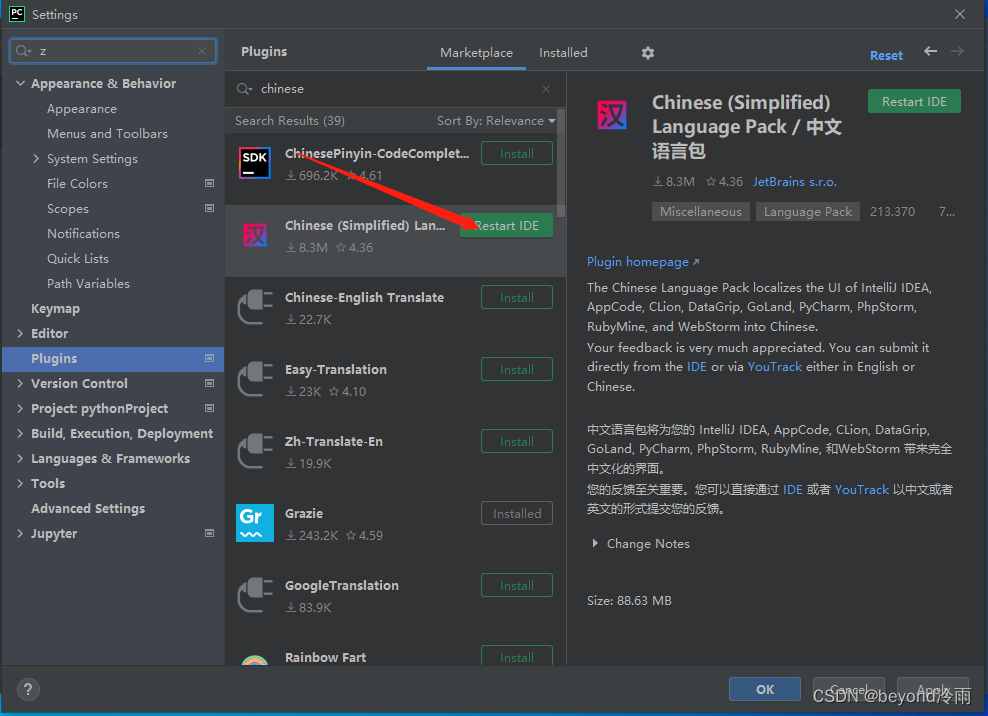This screenshot has height=716, width=988.
Task: Expand Build, Execution, Deployment node
Action: point(20,434)
